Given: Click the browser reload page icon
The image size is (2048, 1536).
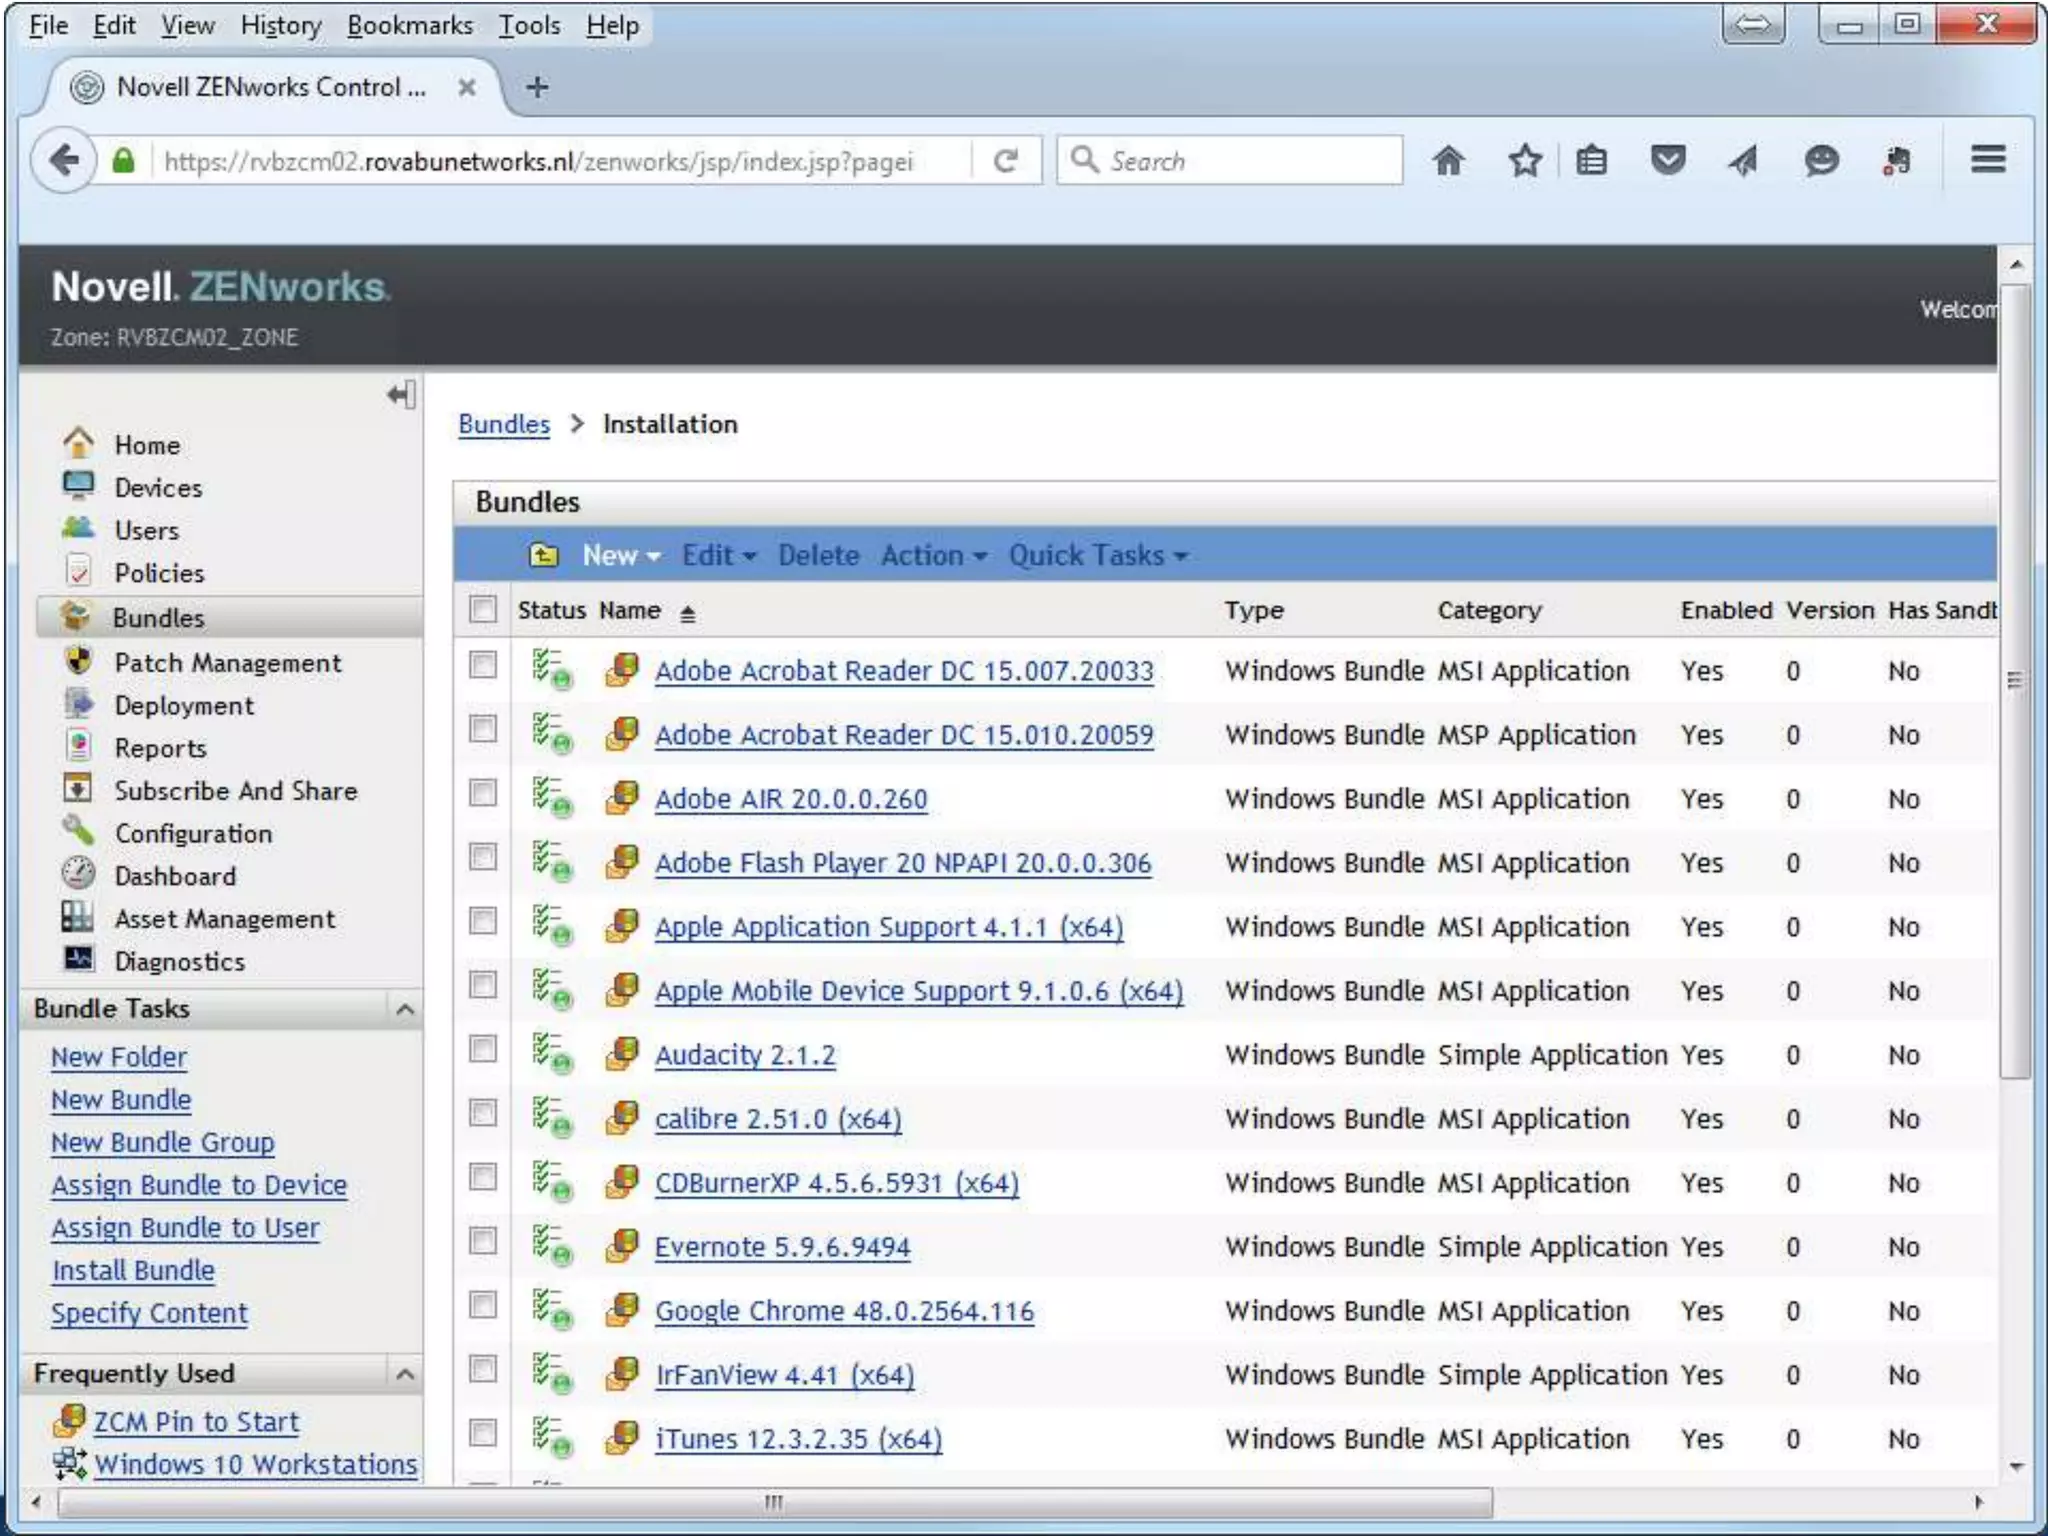Looking at the screenshot, I should tap(1006, 161).
